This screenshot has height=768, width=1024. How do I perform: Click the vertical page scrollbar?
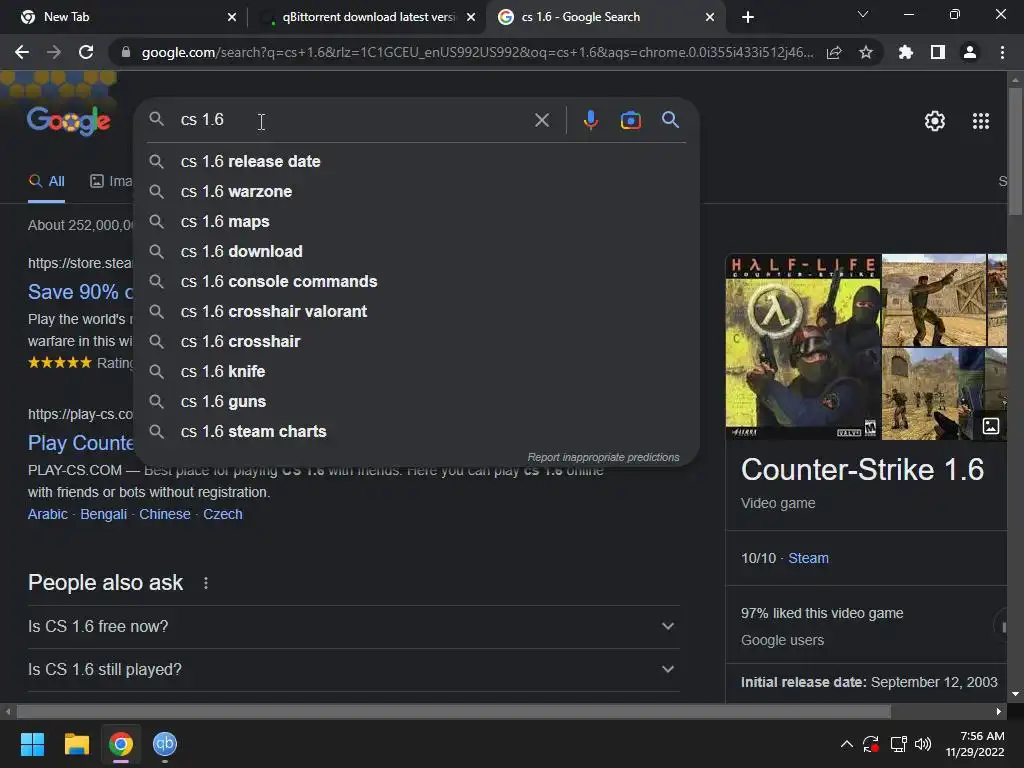(1015, 152)
